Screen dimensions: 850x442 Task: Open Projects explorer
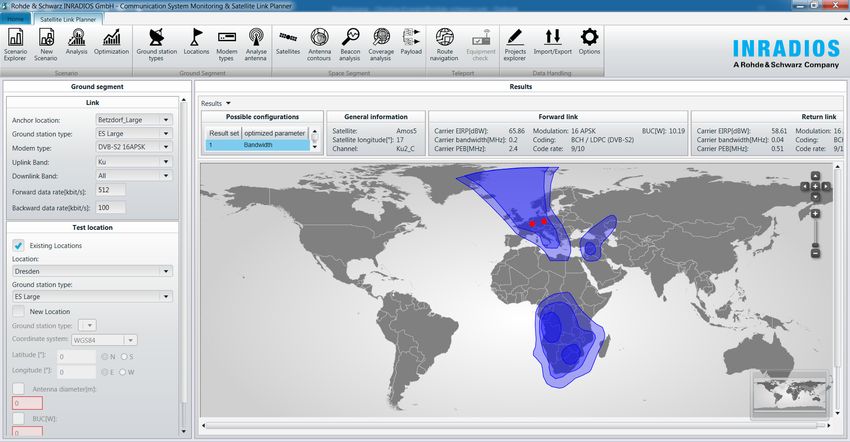tap(514, 44)
